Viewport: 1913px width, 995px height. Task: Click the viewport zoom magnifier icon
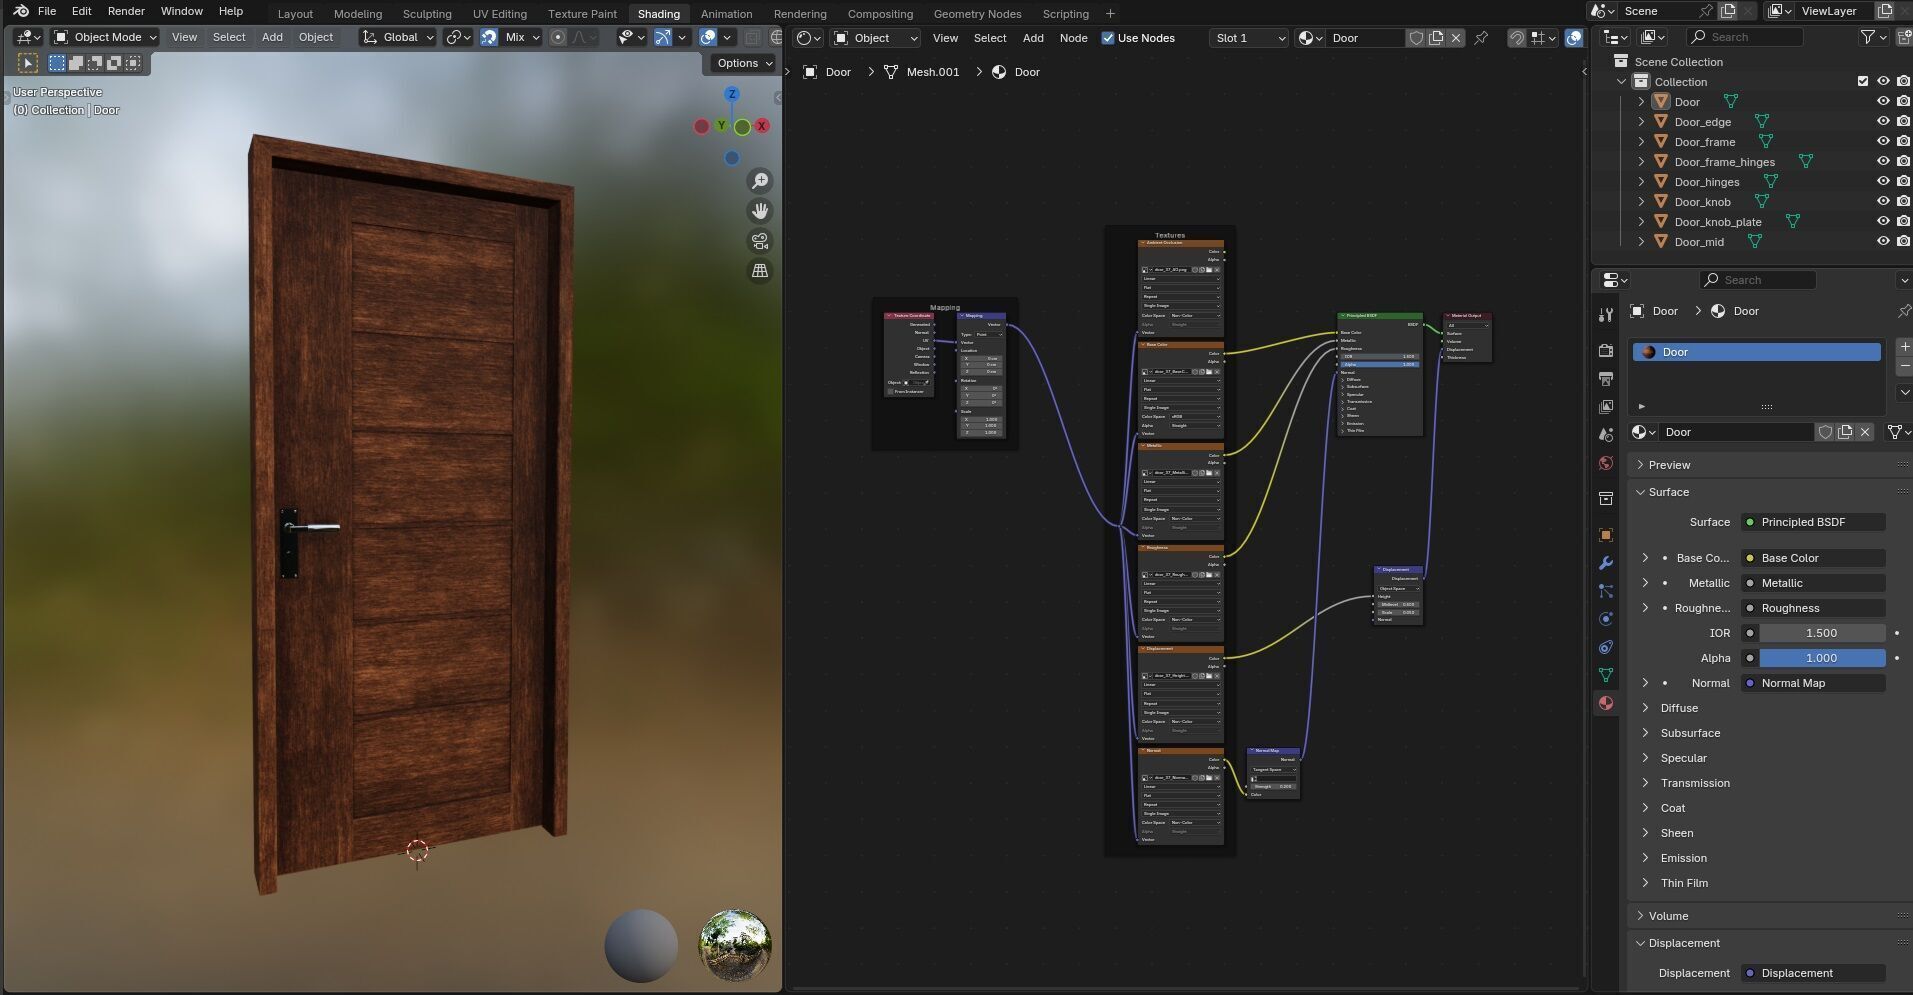760,181
